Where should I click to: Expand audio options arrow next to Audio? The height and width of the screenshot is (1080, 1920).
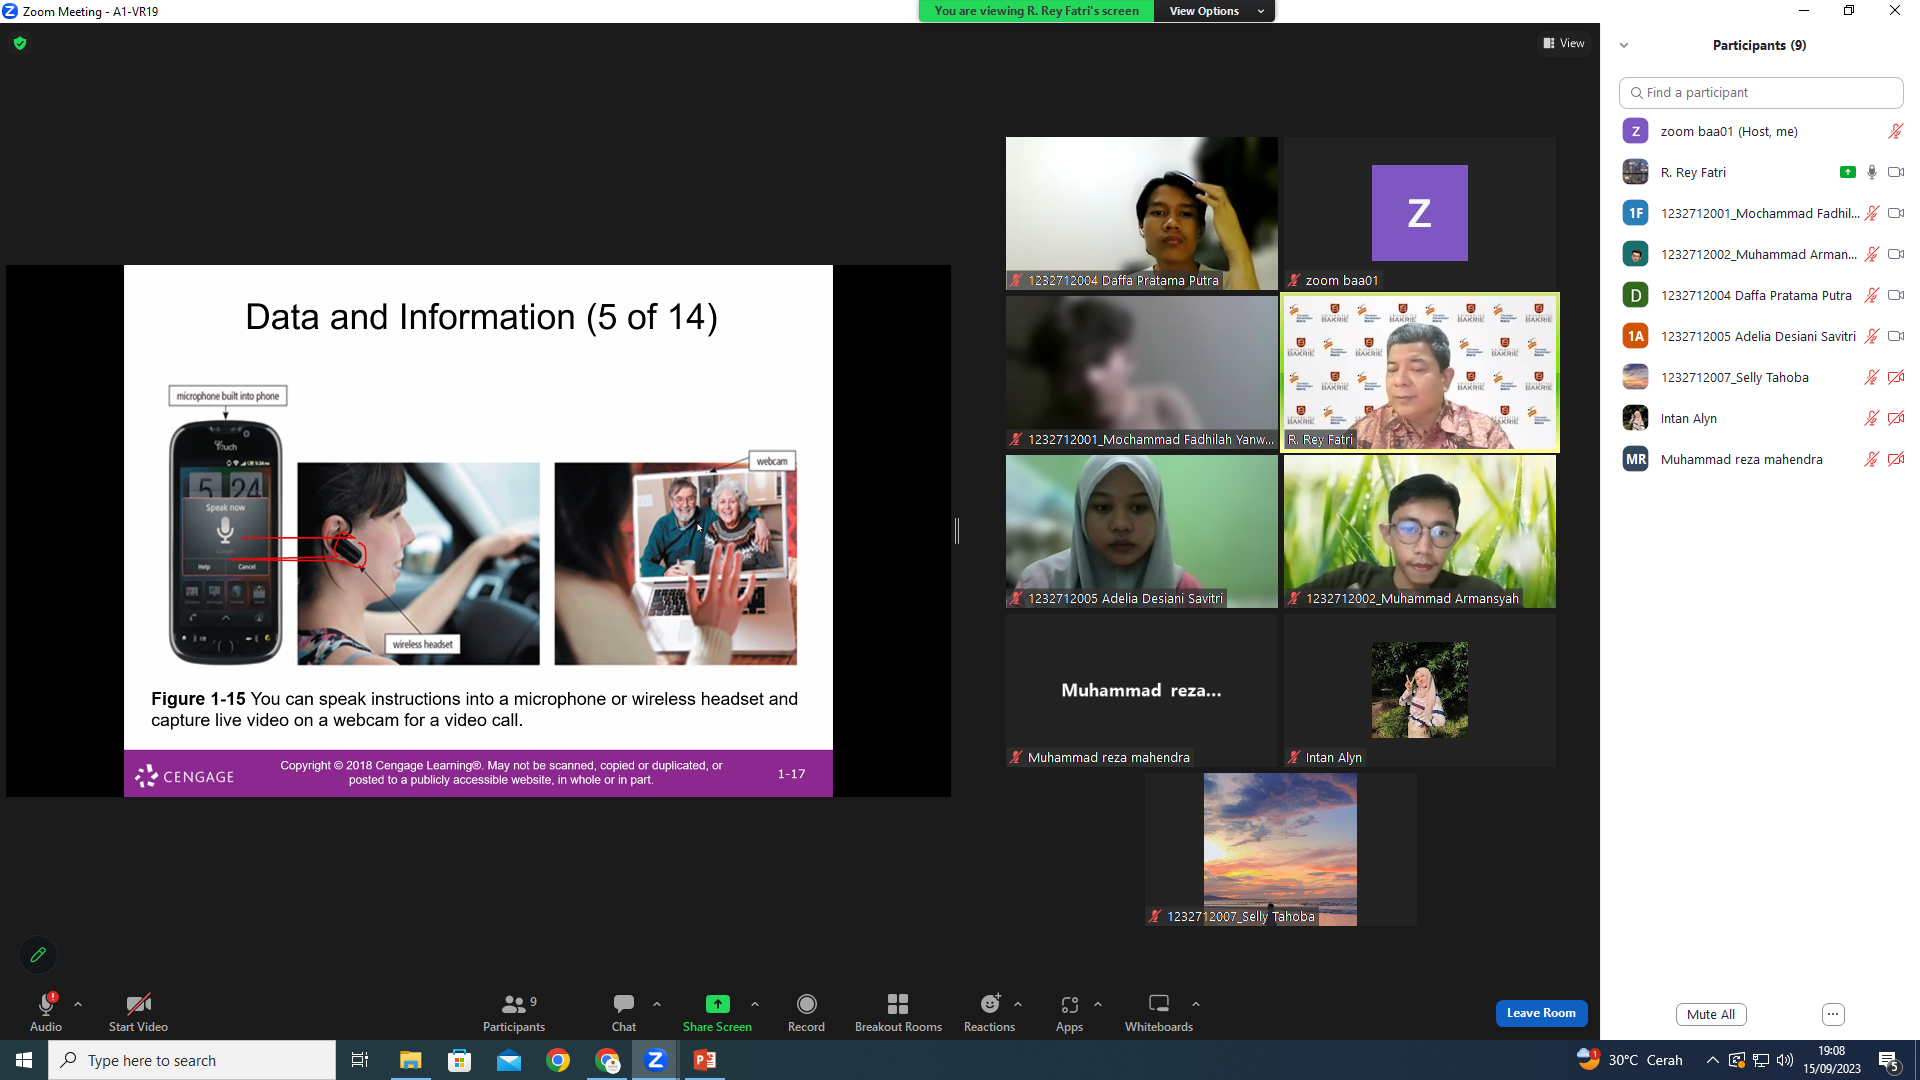pos(78,1004)
